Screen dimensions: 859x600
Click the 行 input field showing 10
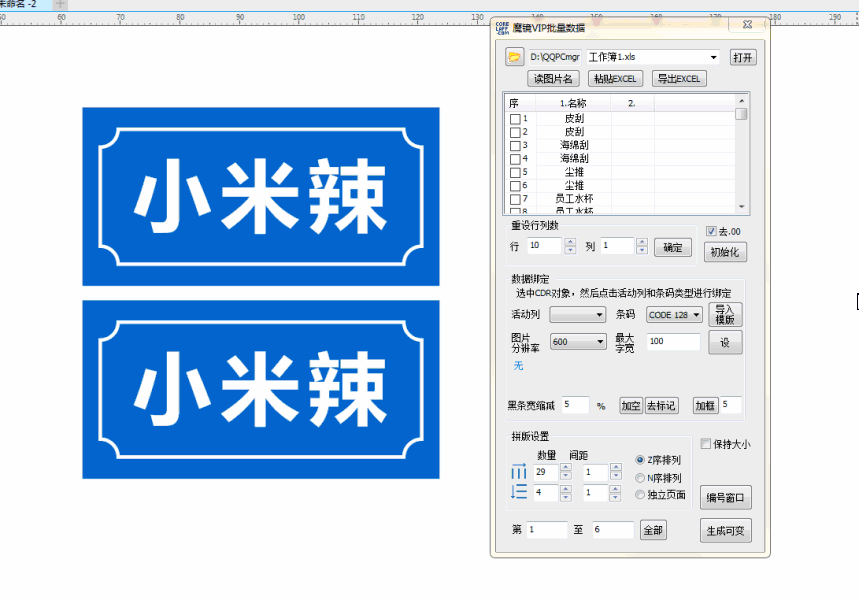point(545,245)
